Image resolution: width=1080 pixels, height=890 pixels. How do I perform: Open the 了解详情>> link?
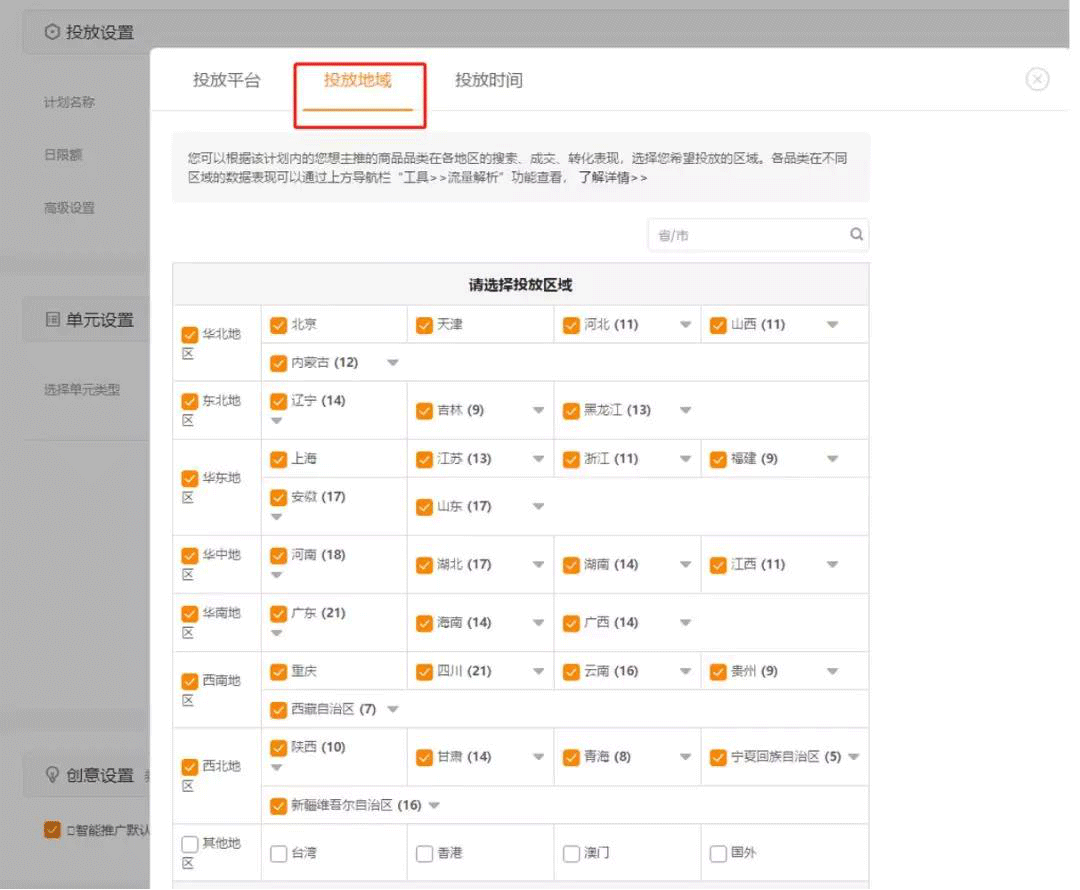[x=612, y=177]
